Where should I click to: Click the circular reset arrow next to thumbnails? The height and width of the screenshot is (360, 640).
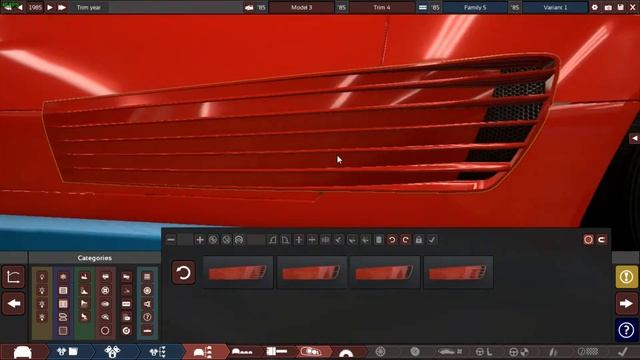(183, 272)
